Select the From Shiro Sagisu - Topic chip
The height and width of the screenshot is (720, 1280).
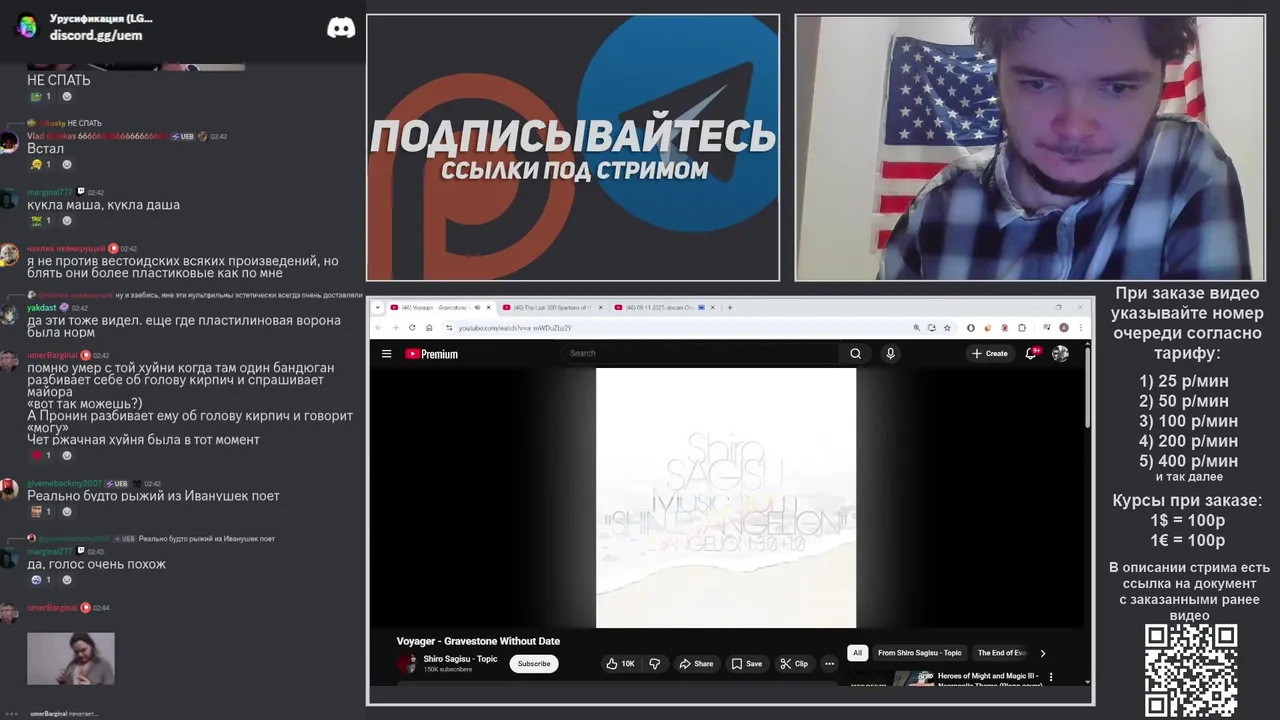pyautogui.click(x=920, y=653)
